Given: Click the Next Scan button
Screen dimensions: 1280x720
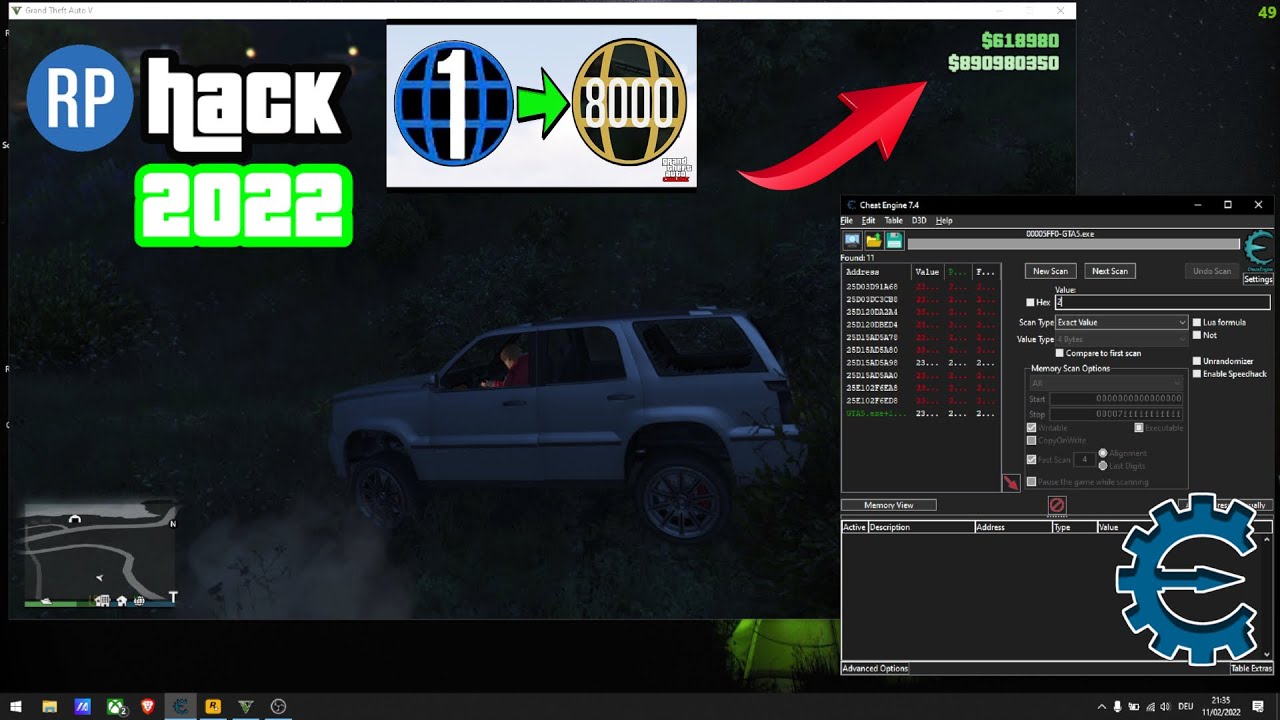Looking at the screenshot, I should click(x=1110, y=271).
